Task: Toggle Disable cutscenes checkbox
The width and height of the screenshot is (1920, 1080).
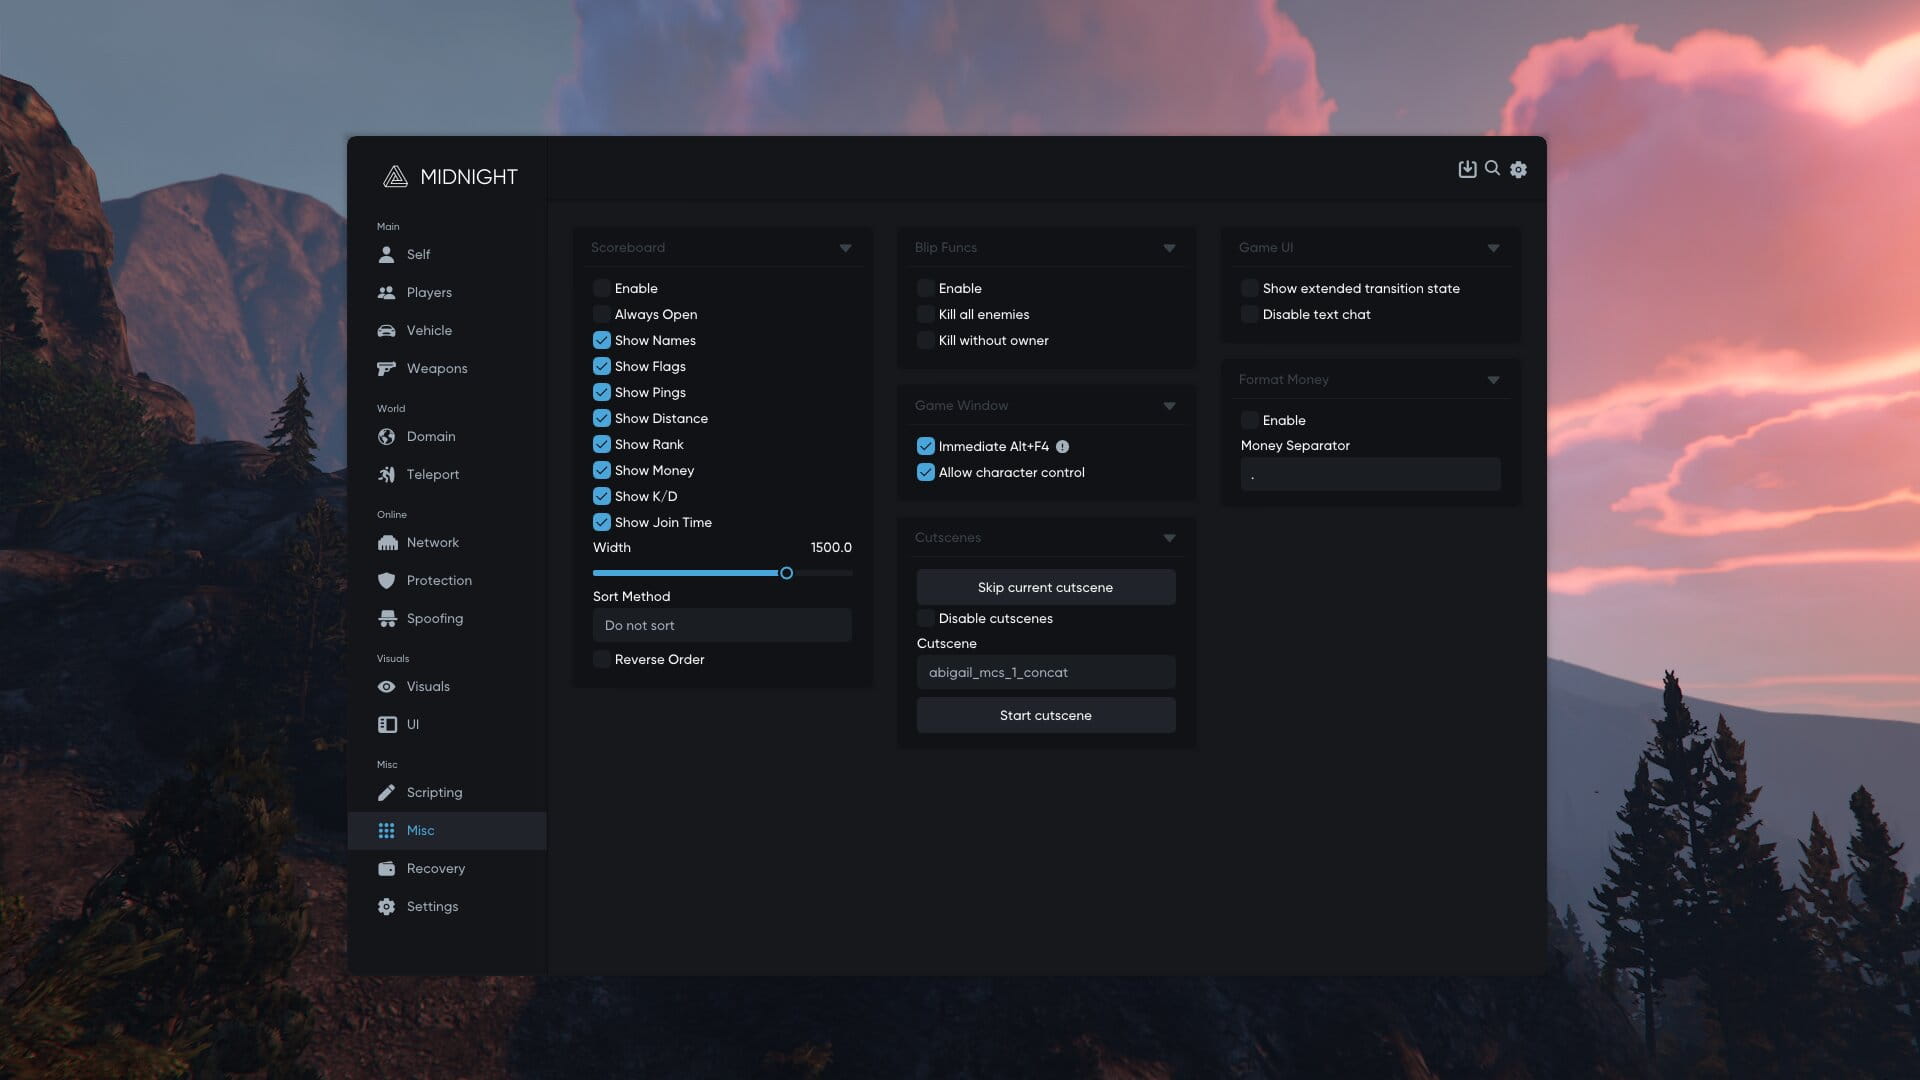Action: [x=925, y=619]
